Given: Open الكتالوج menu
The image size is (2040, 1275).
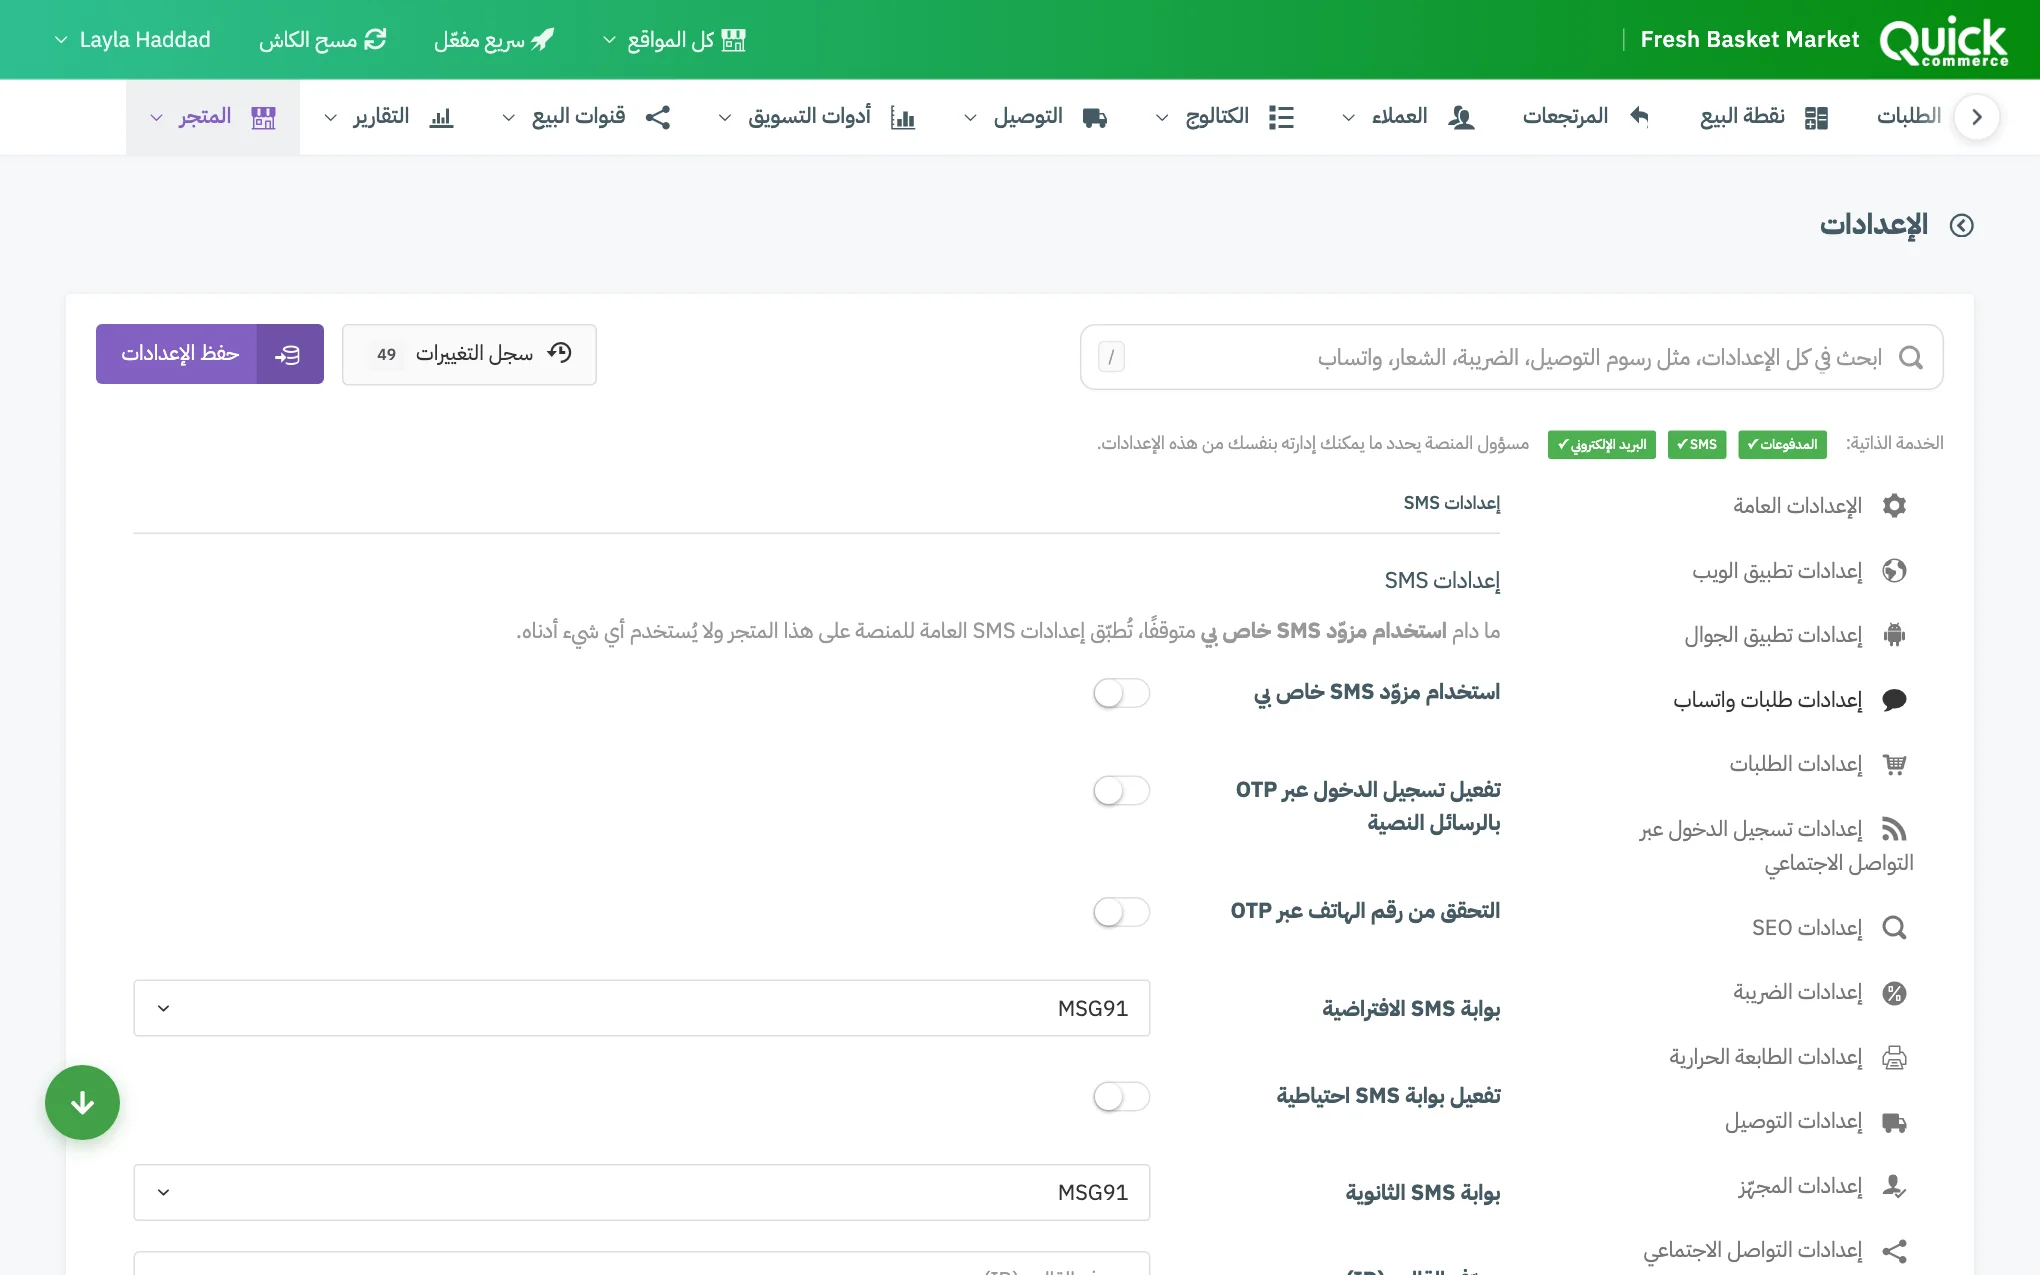Looking at the screenshot, I should click(x=1225, y=117).
